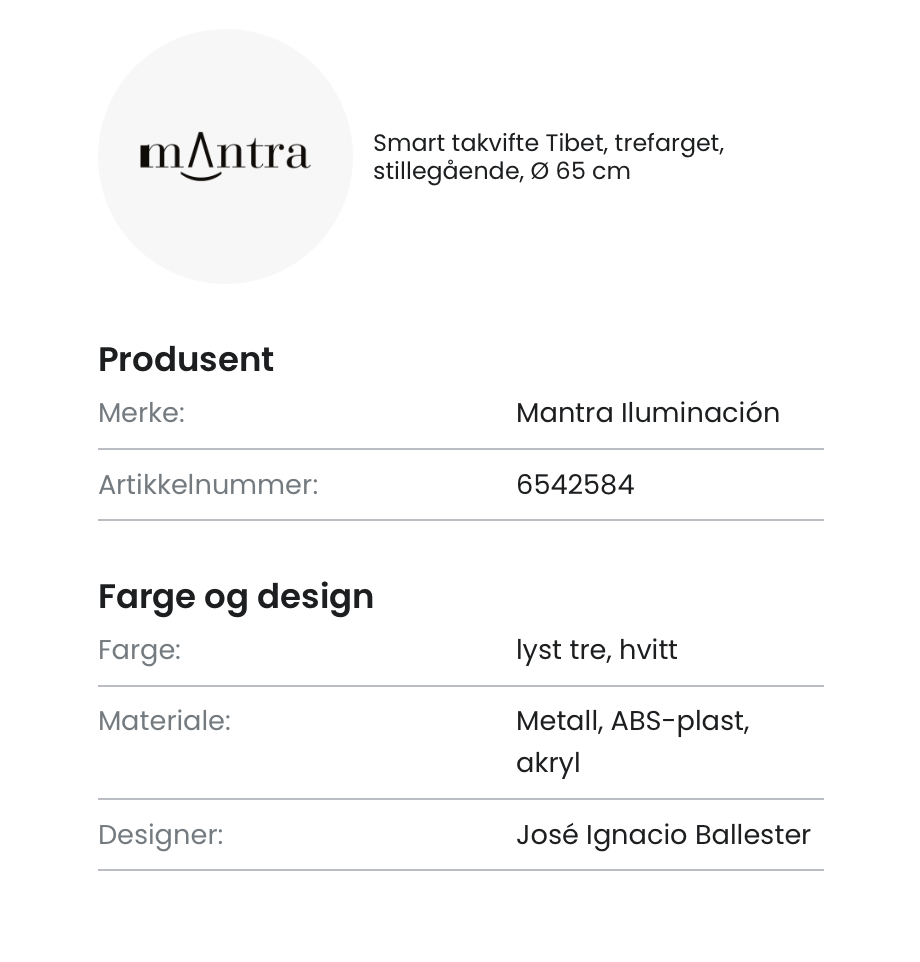Click the Merke label

pos(141,413)
